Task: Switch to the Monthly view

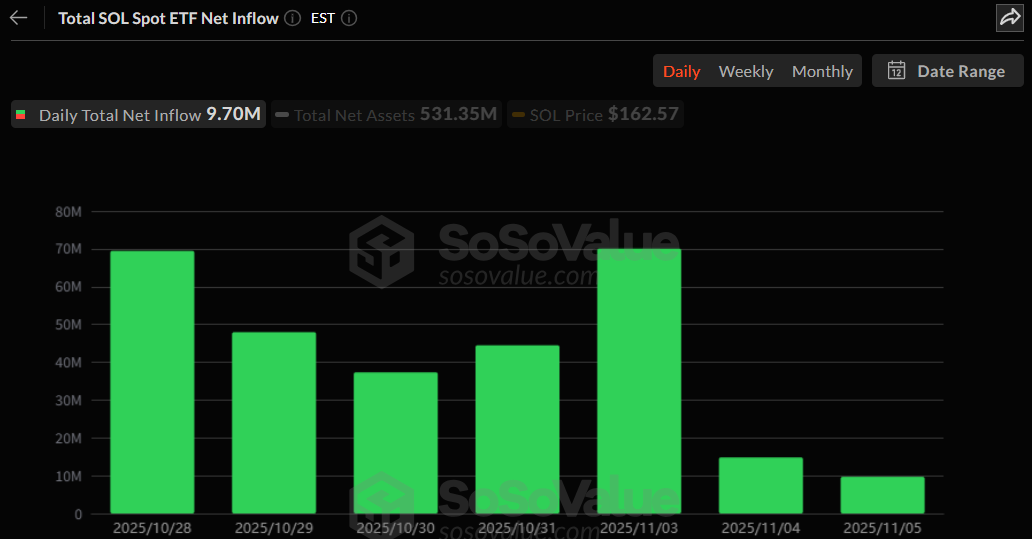Action: [x=822, y=71]
